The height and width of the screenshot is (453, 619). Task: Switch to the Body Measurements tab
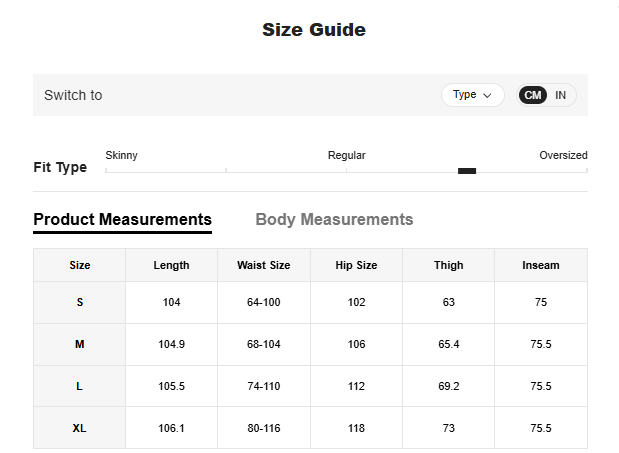pos(334,220)
